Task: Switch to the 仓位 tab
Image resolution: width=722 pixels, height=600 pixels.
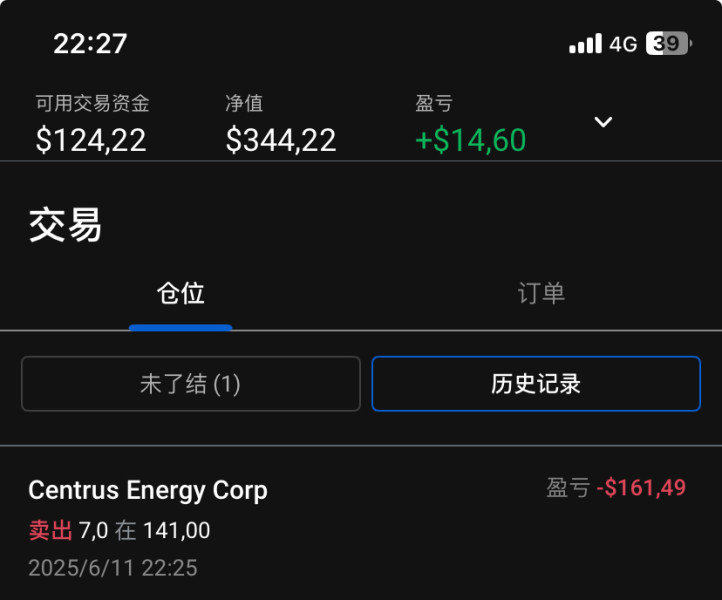Action: (181, 293)
